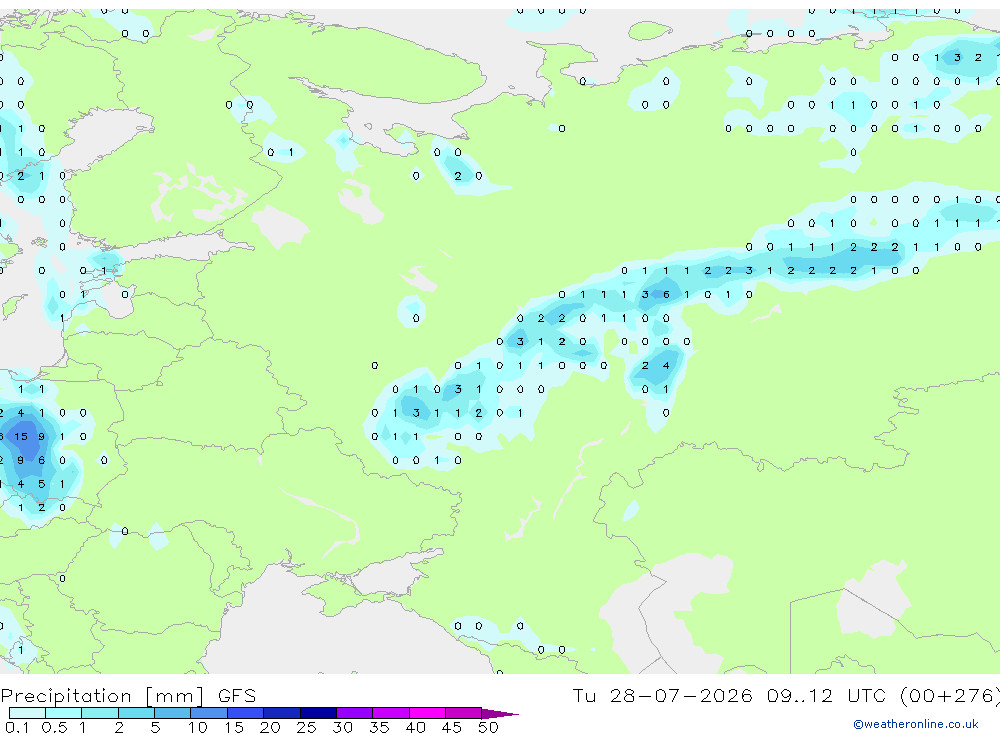Click the arrow tip above 50 mm legend
This screenshot has height=733, width=1000.
click(x=500, y=714)
